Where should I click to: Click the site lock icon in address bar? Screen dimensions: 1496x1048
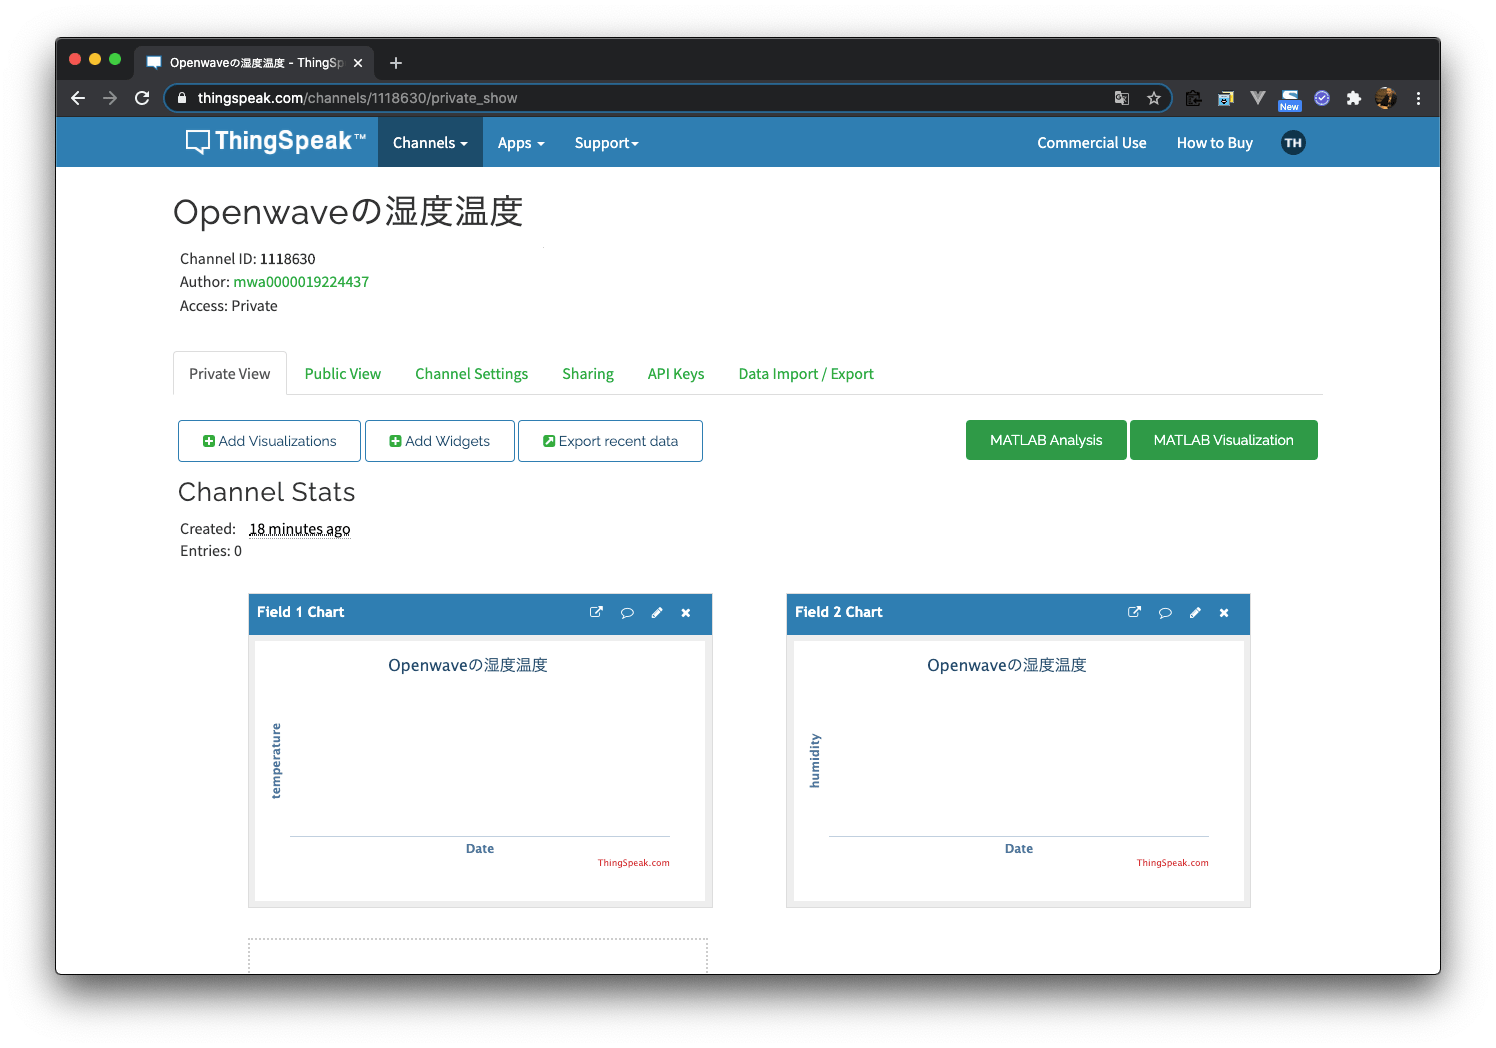click(x=181, y=98)
